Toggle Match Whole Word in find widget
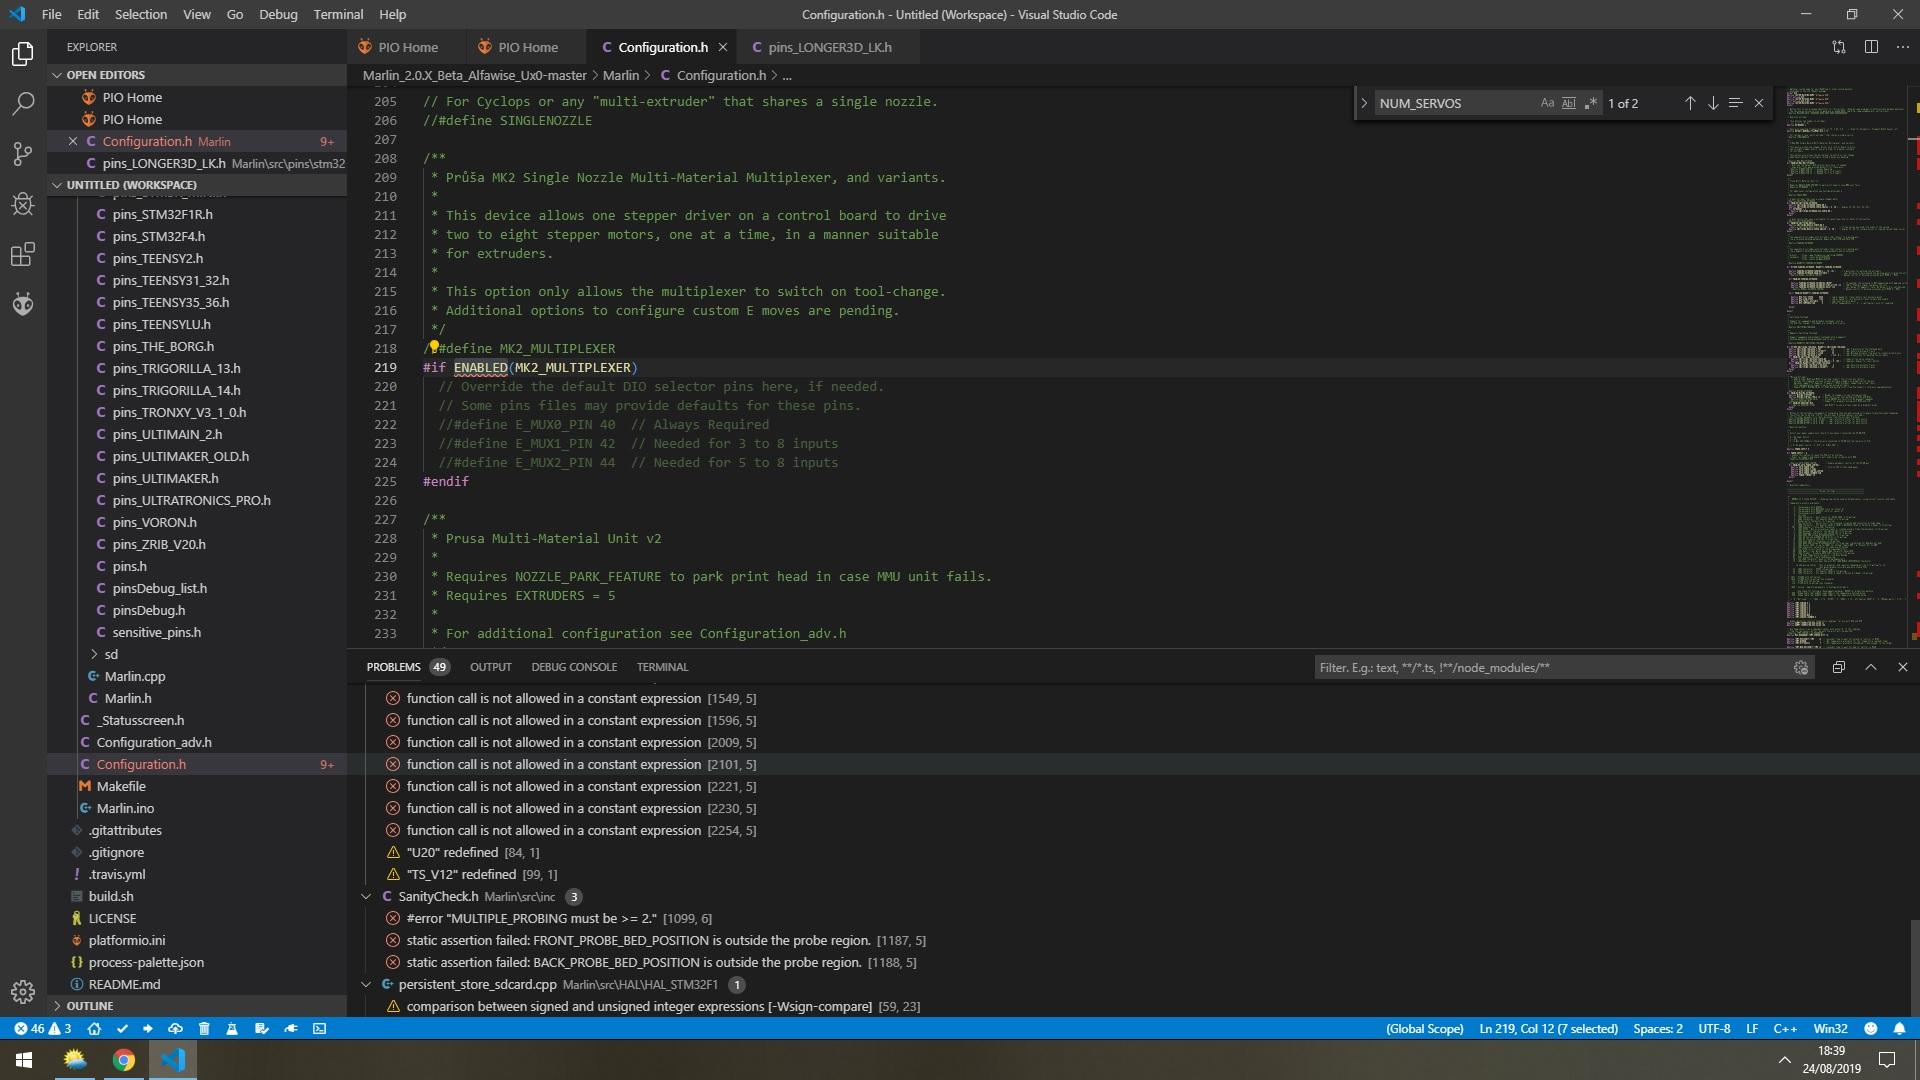 [x=1569, y=103]
